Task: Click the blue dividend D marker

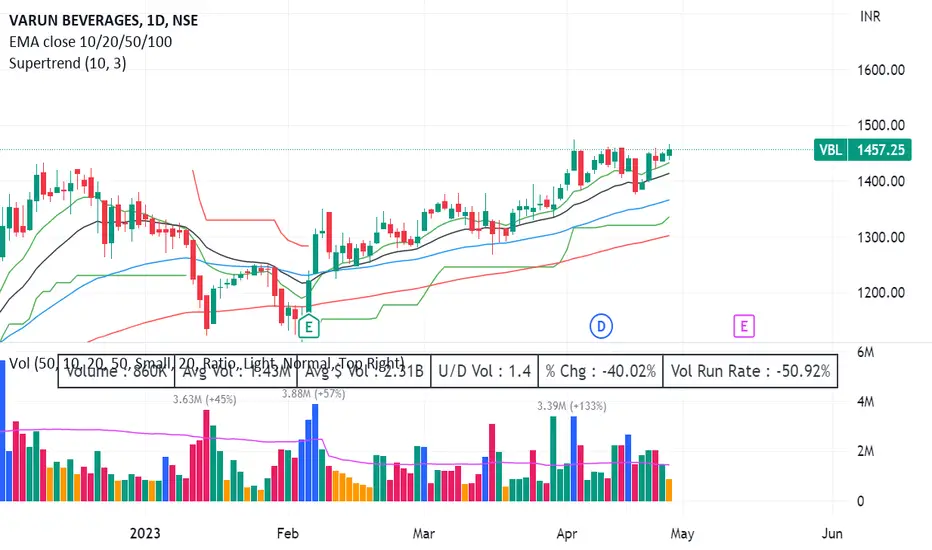Action: (601, 326)
